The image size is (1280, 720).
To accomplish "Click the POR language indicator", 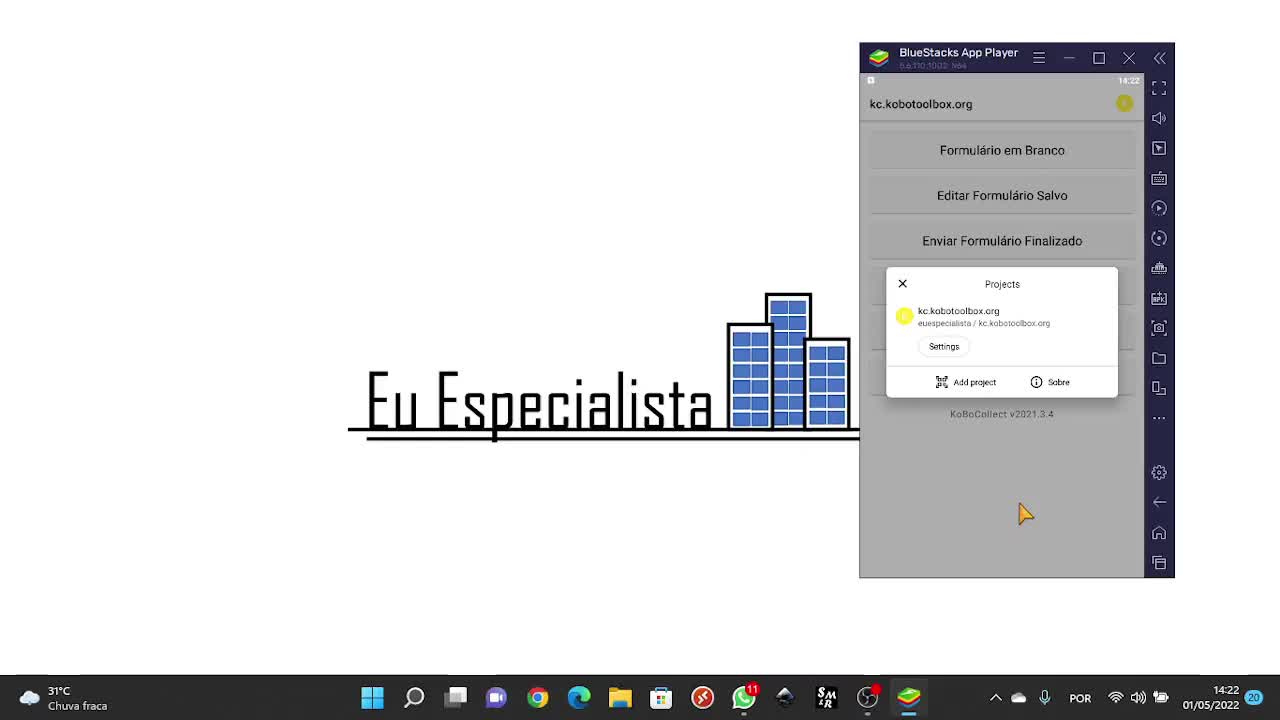I will coord(1080,698).
